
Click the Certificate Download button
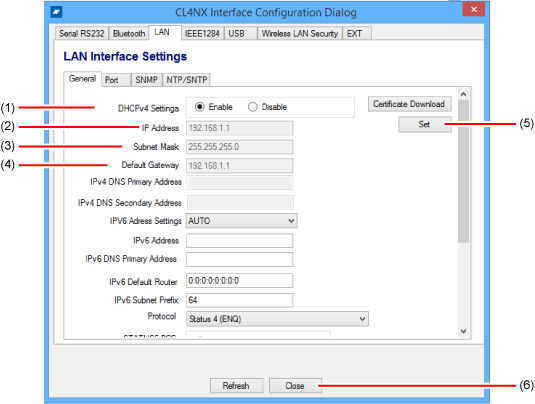(x=409, y=104)
